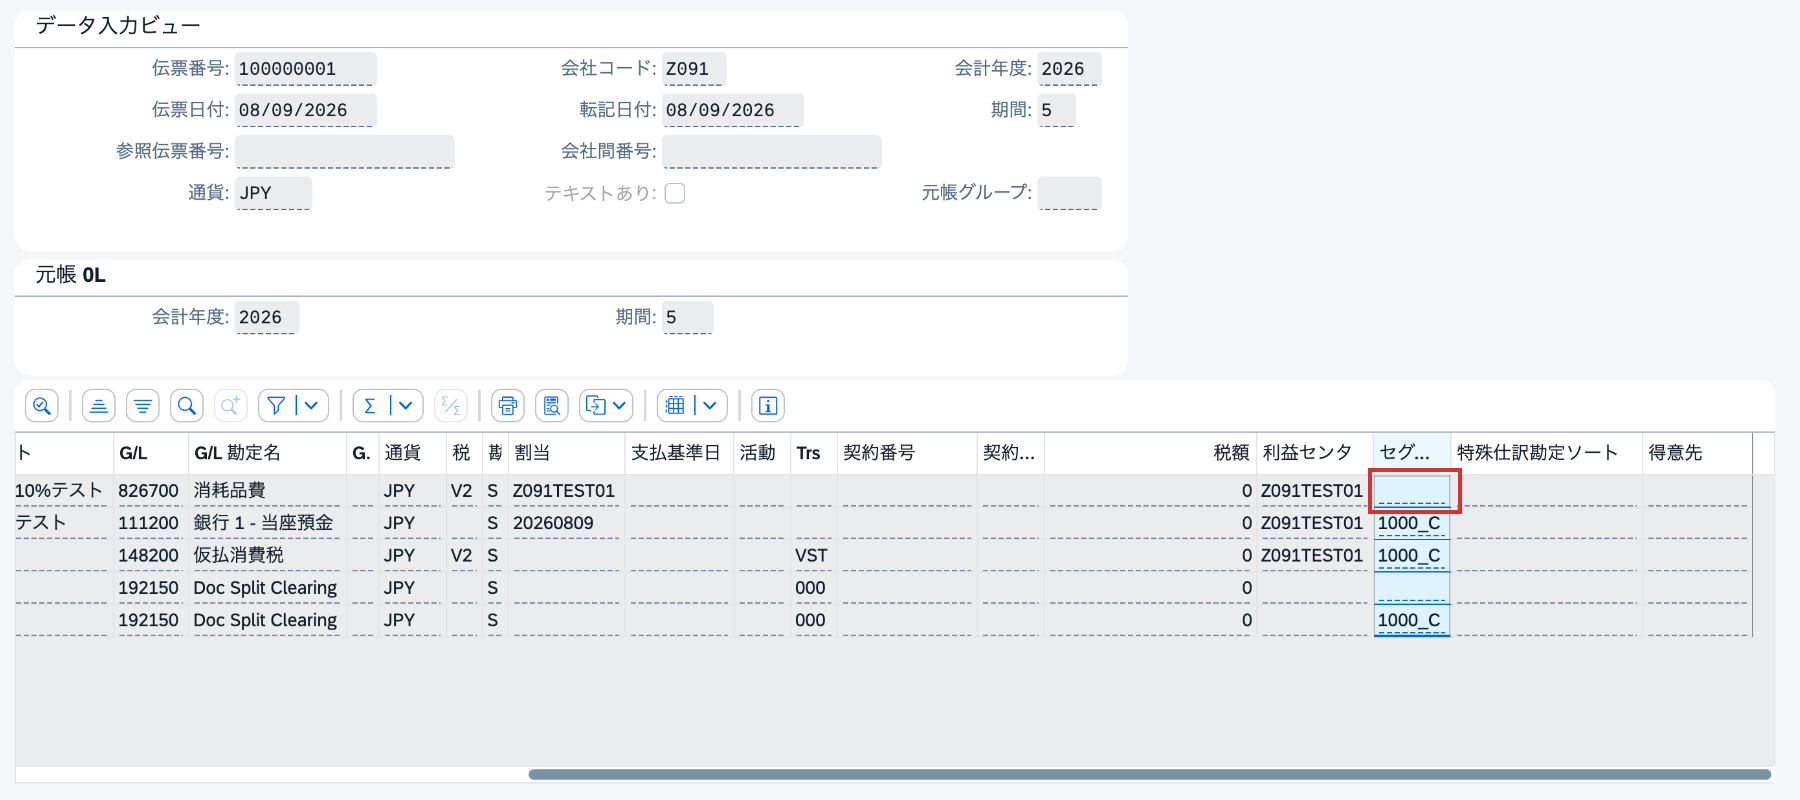Click the VST transaction cell
1800x800 pixels.
pos(812,555)
